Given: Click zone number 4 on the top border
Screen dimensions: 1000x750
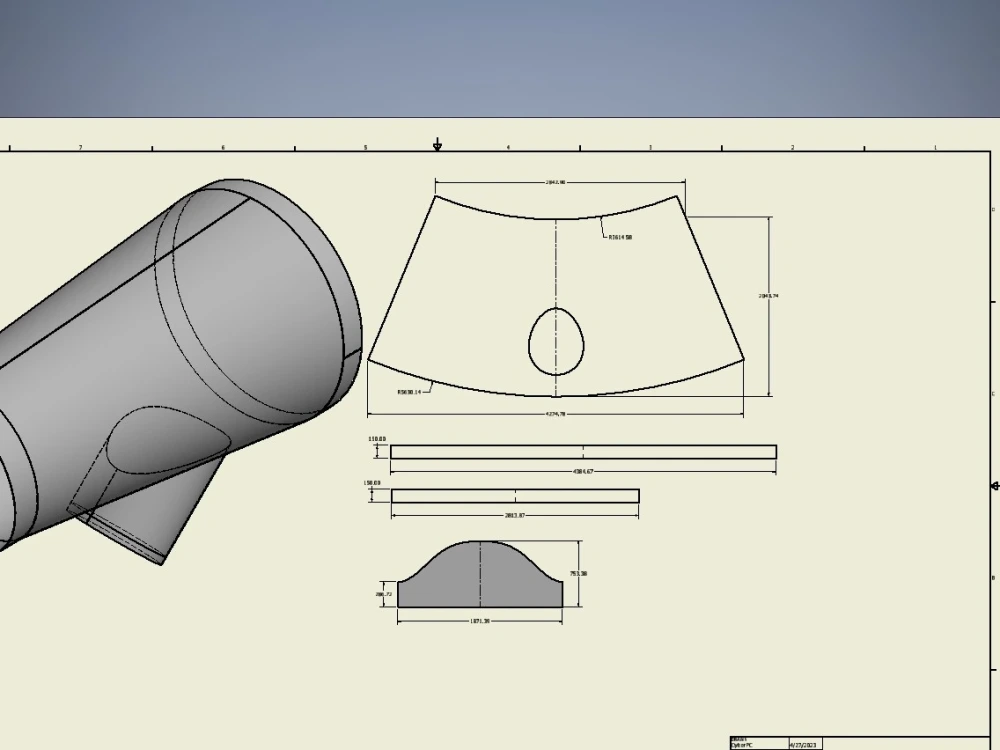Looking at the screenshot, I should (x=510, y=145).
